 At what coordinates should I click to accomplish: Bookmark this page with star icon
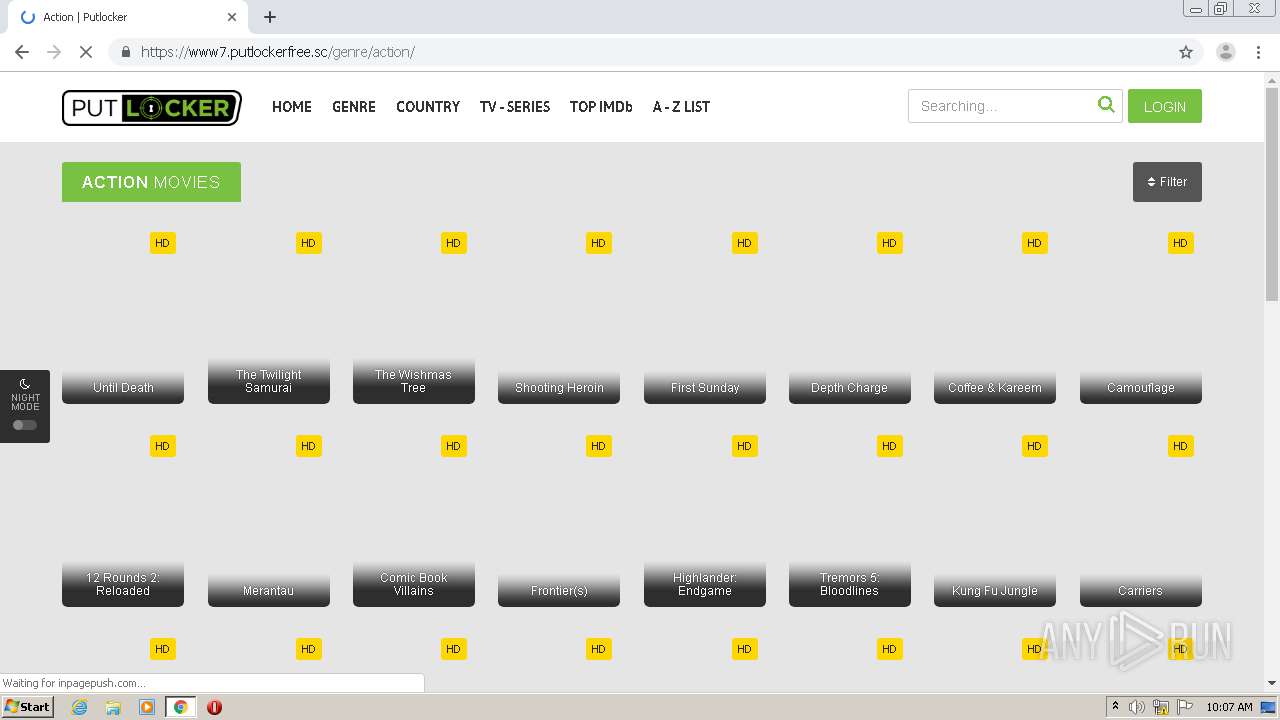(1186, 52)
